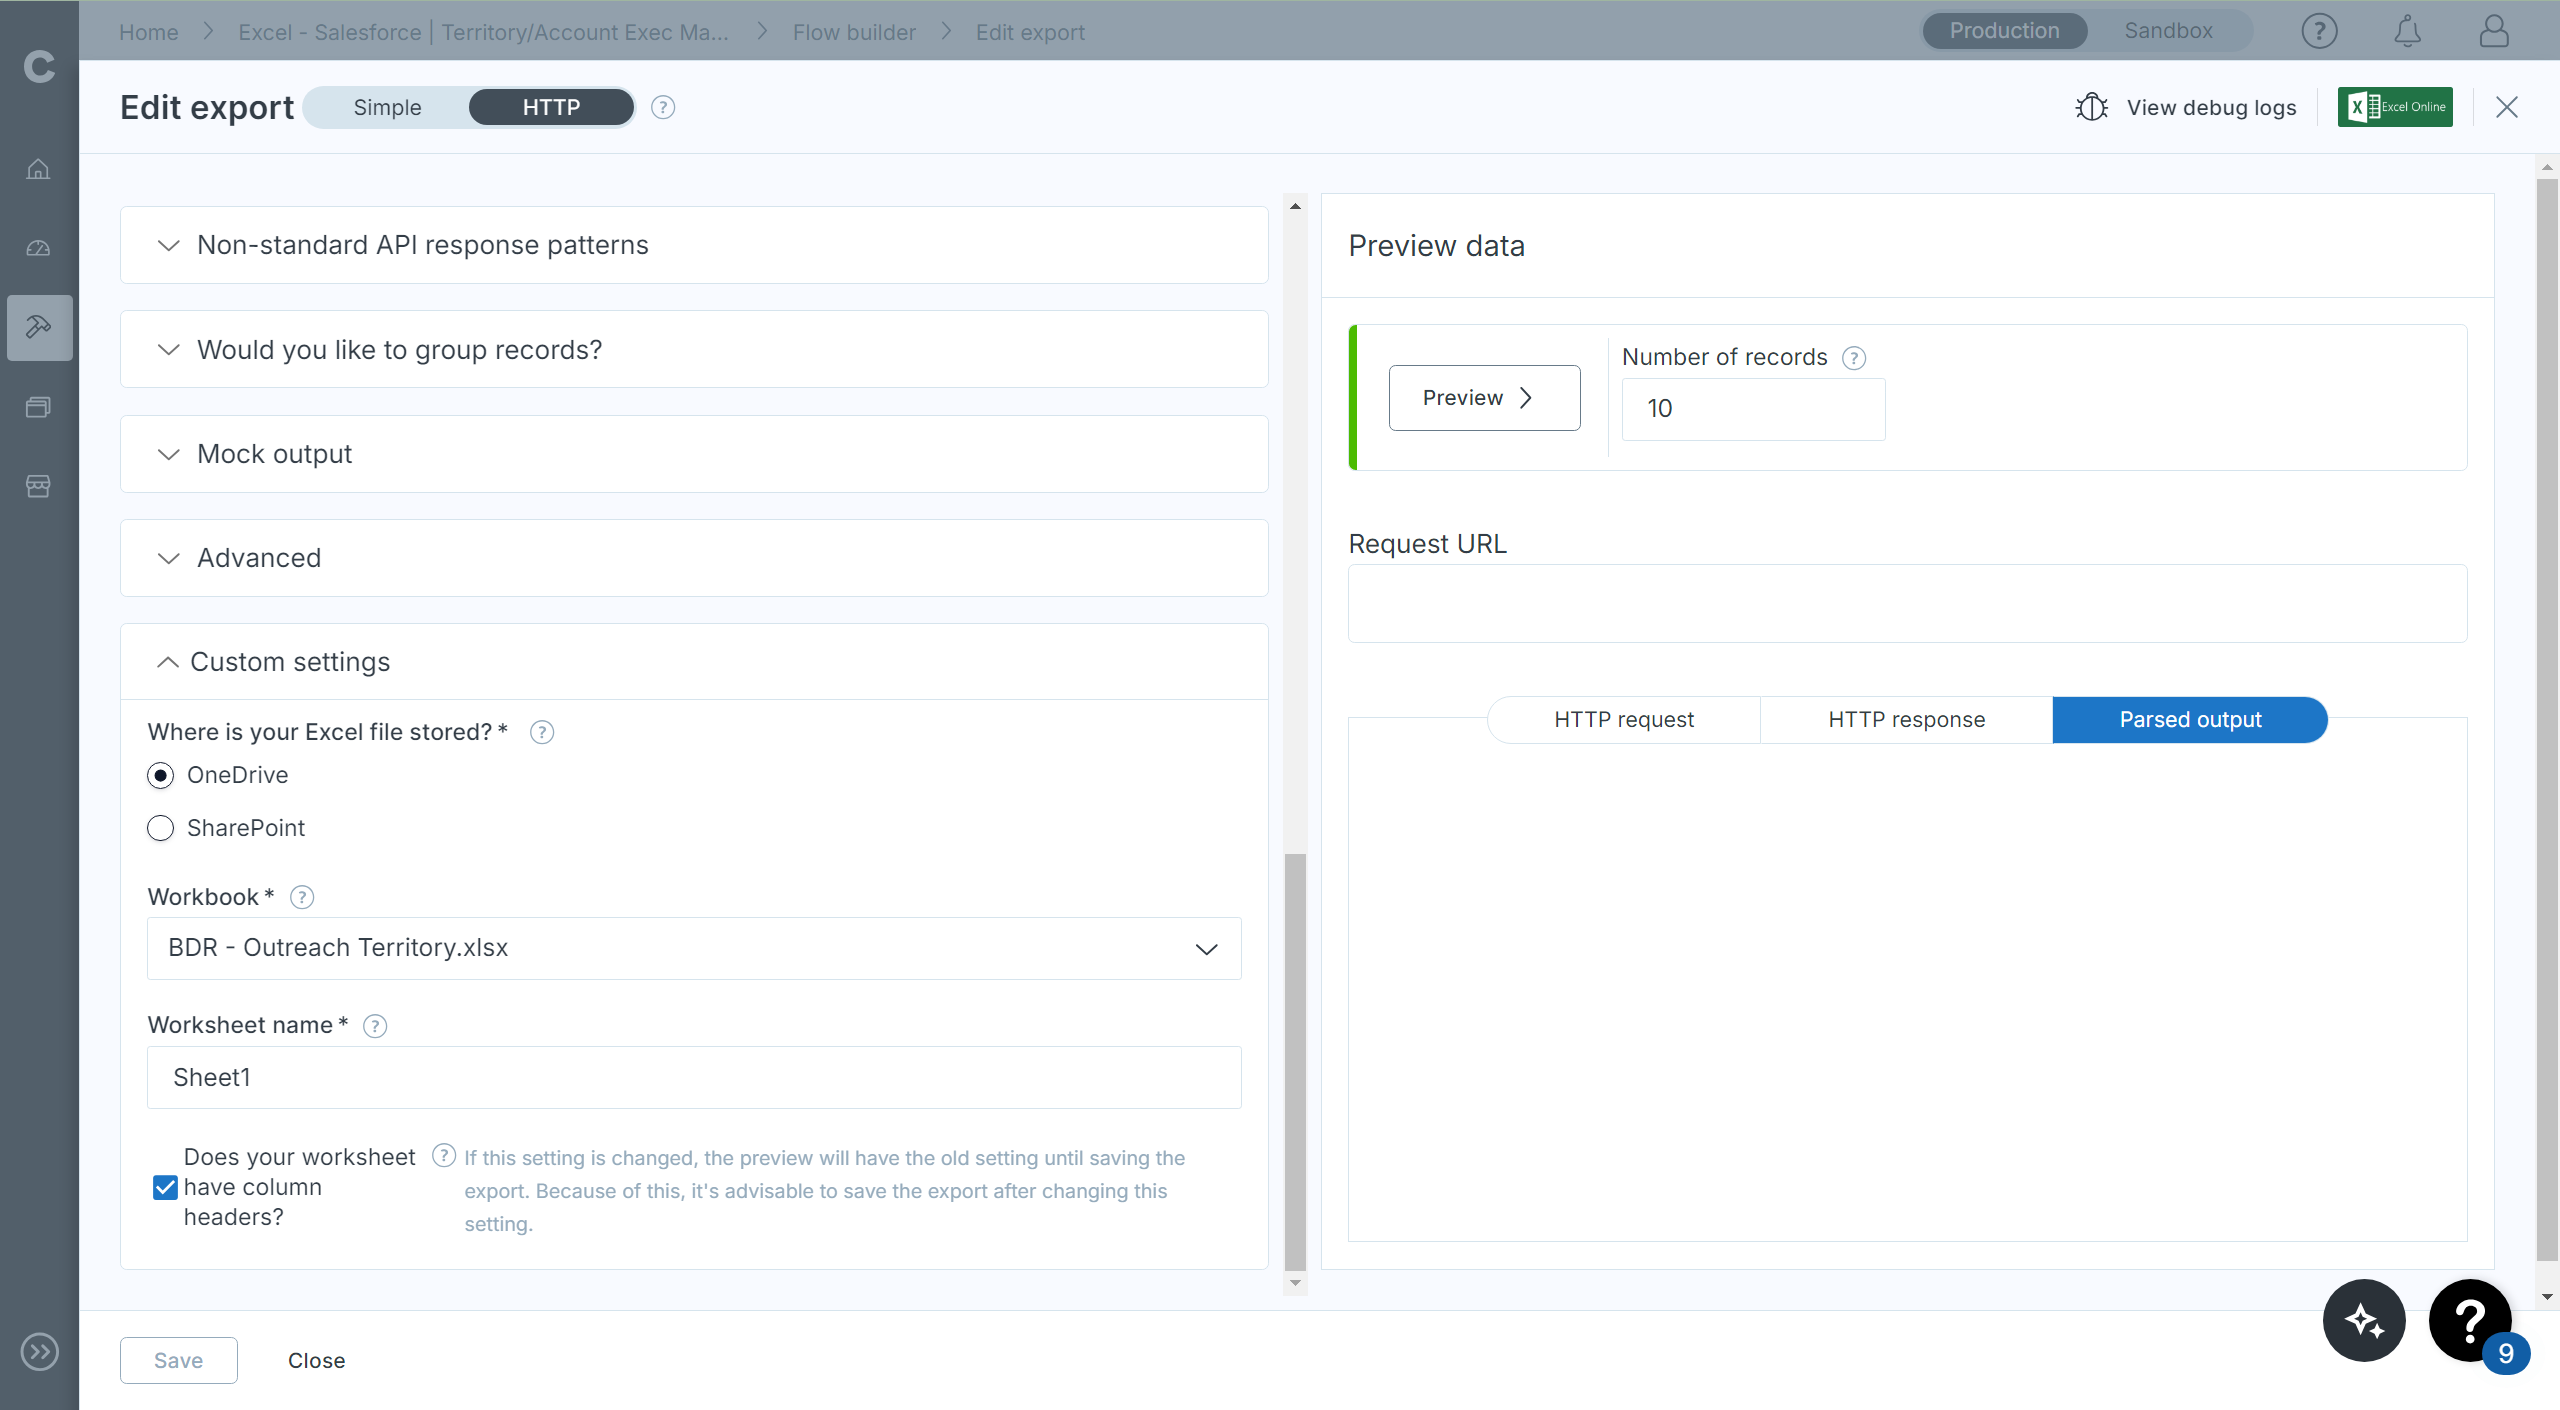Viewport: 2560px width, 1410px height.
Task: Click the Preview button
Action: pyautogui.click(x=1484, y=398)
